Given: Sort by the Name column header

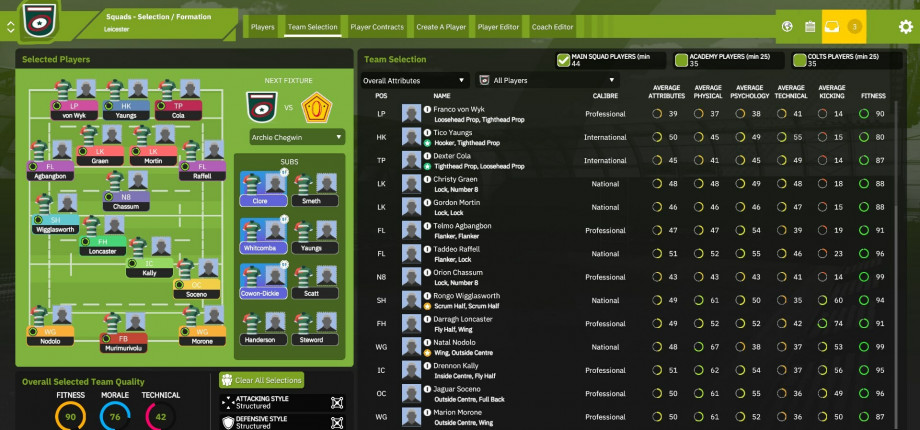Looking at the screenshot, I should pos(441,96).
